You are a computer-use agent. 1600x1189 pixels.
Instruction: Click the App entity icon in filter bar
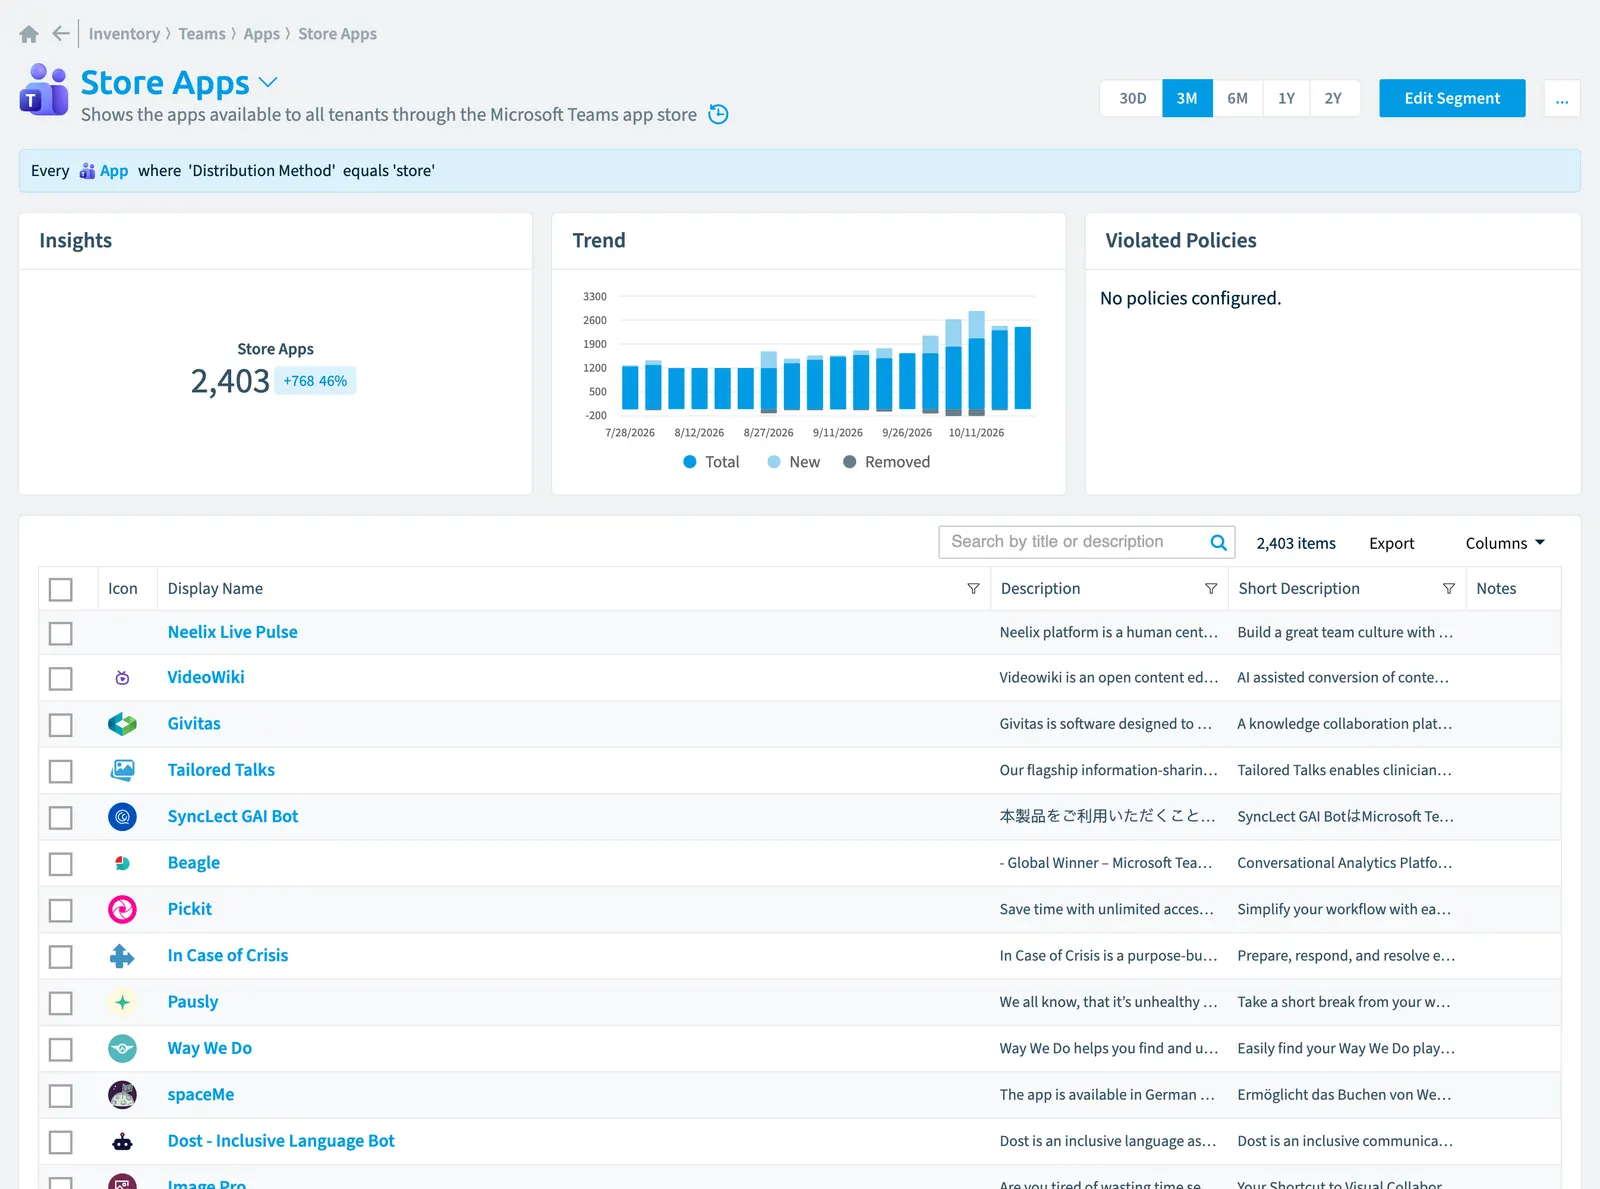coord(87,171)
